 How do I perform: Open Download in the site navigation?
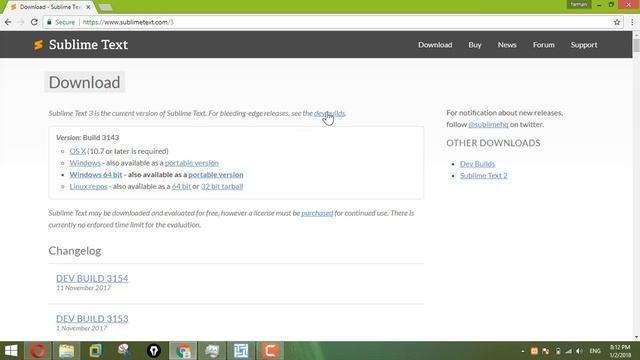click(x=435, y=44)
